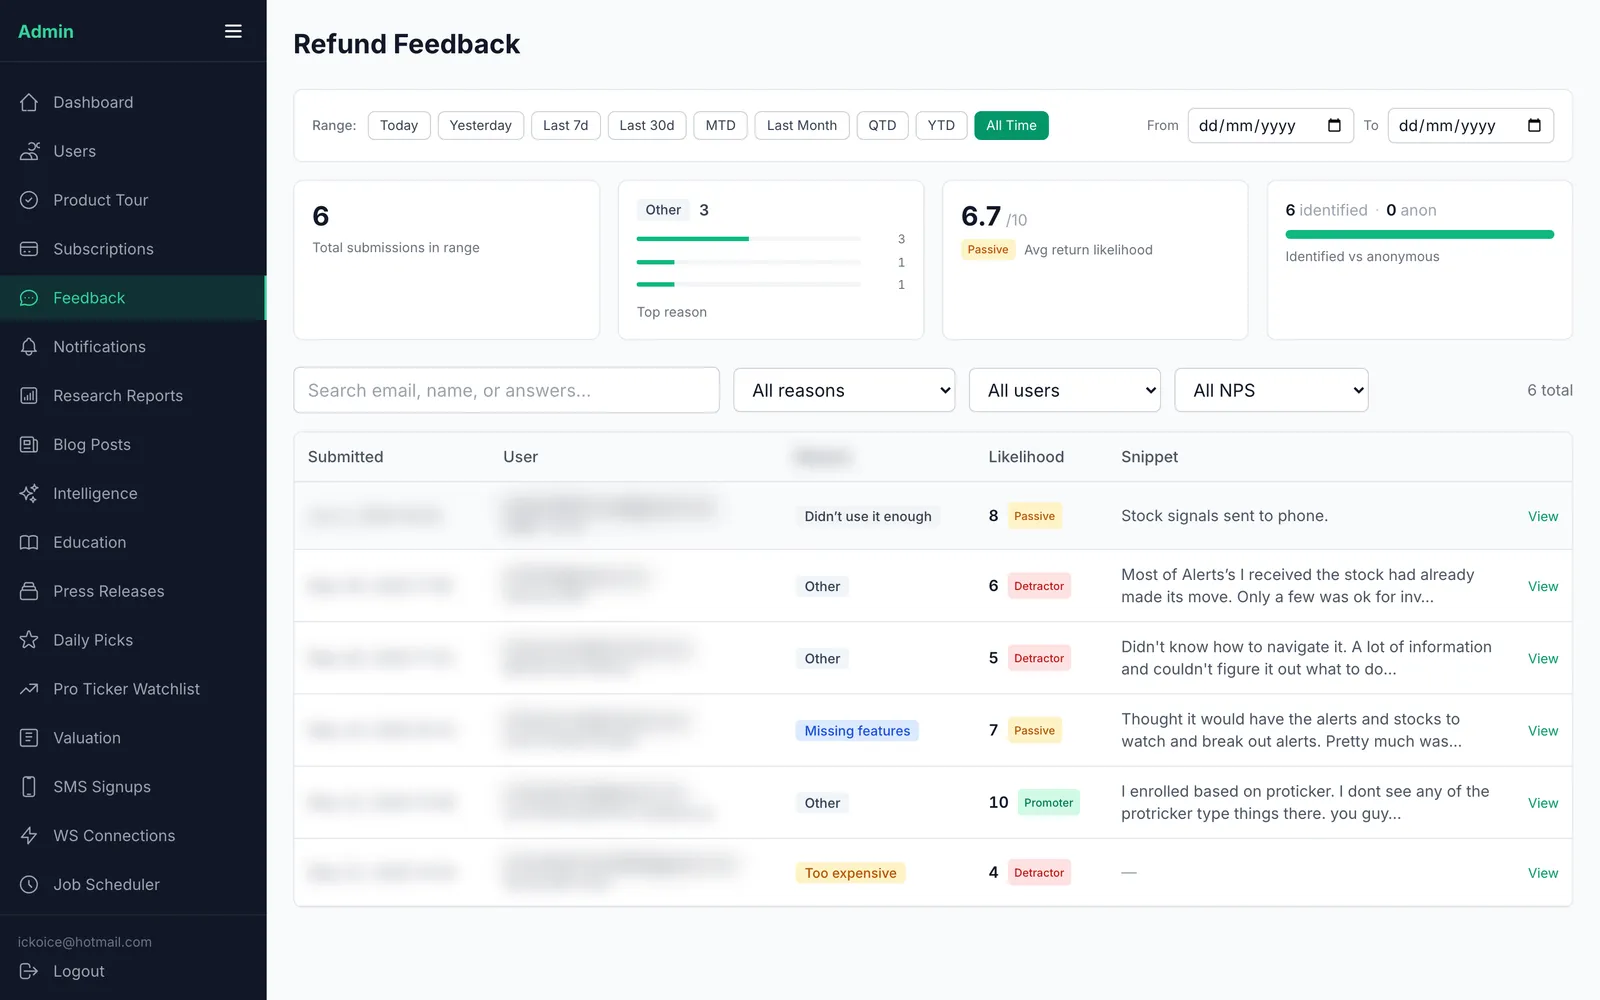Click the Snippet column header

(1149, 457)
